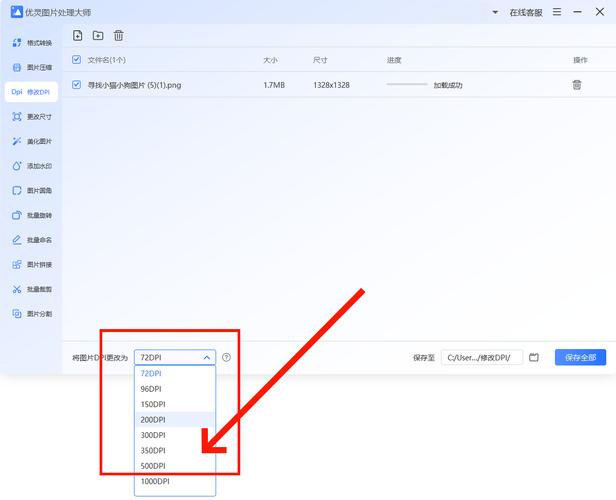Click the add folder toolbar icon
This screenshot has height=500, width=616.
coord(98,35)
